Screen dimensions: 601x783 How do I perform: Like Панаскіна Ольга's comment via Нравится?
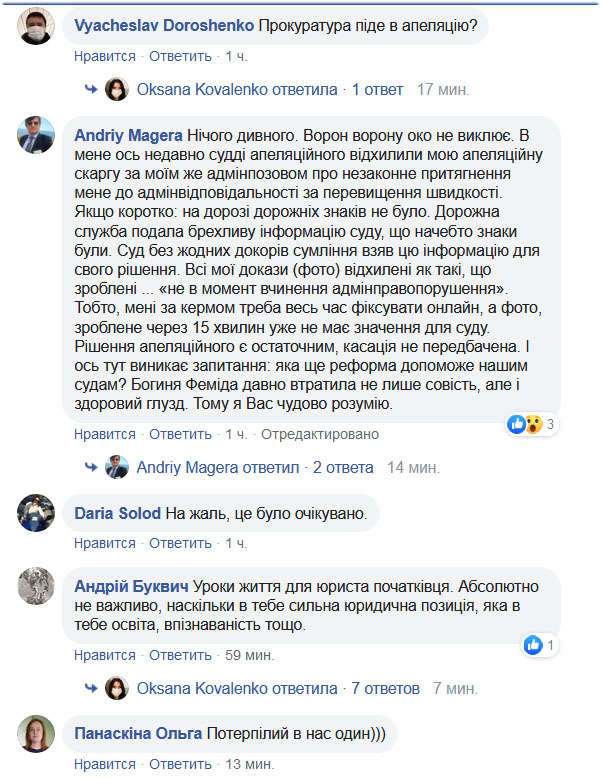pos(105,764)
